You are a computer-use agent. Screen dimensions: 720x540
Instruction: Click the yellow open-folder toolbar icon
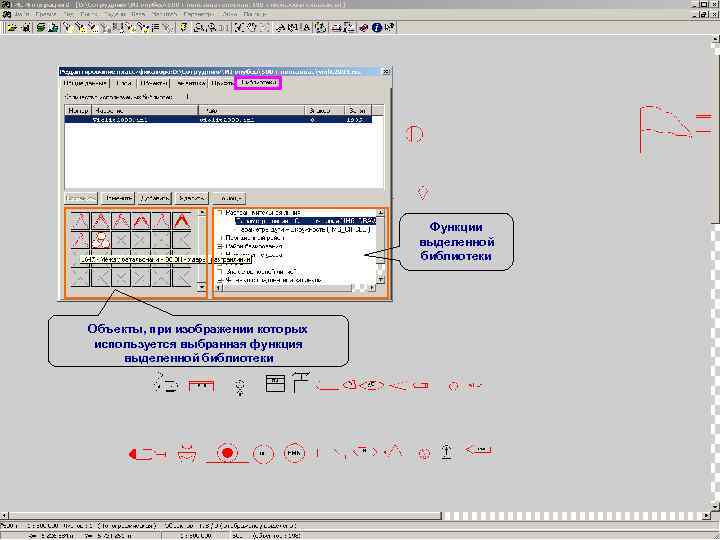tap(11, 28)
